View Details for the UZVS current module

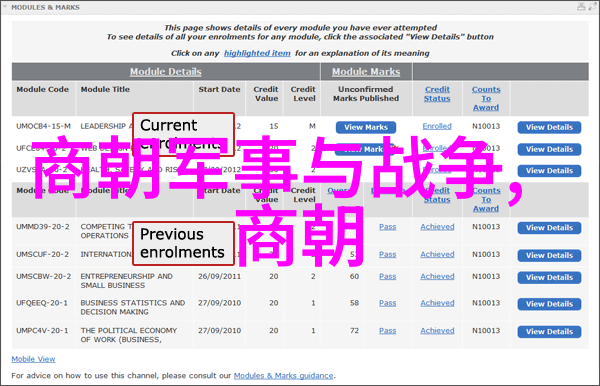(549, 171)
